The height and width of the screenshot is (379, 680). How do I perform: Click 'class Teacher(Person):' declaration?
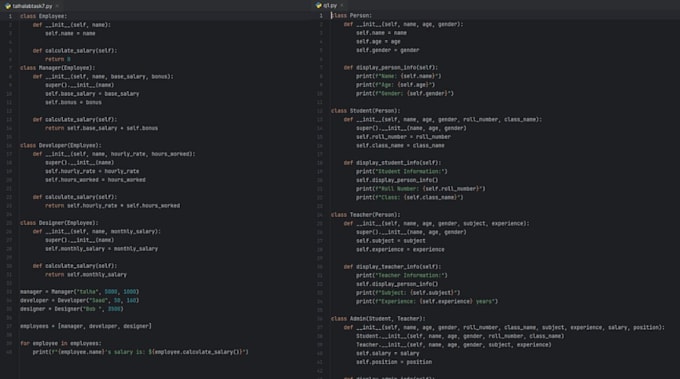[366, 215]
